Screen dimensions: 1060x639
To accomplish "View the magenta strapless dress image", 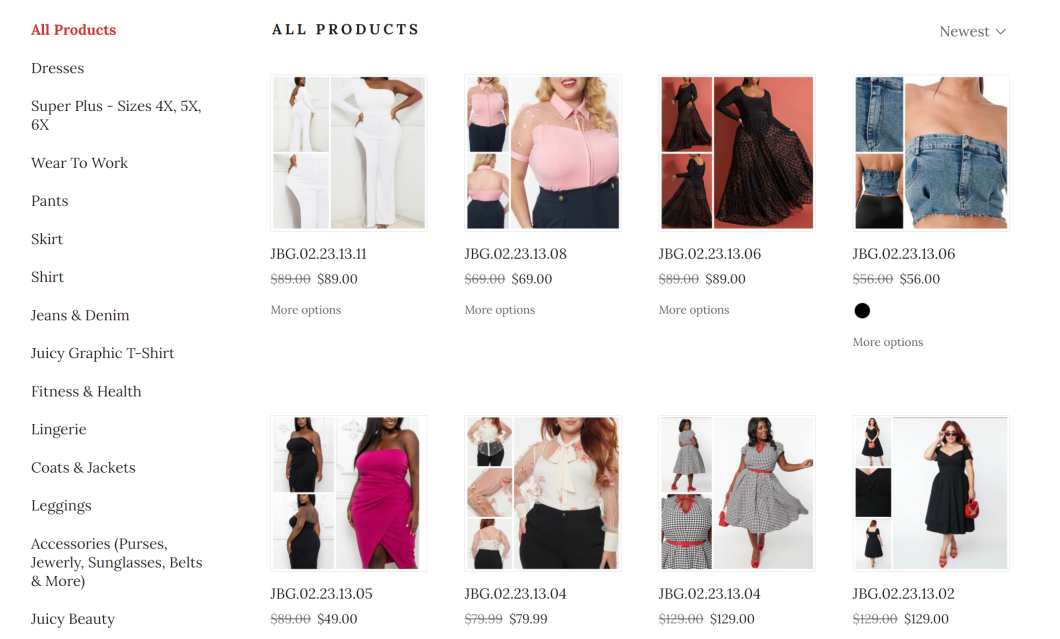I will (x=349, y=493).
